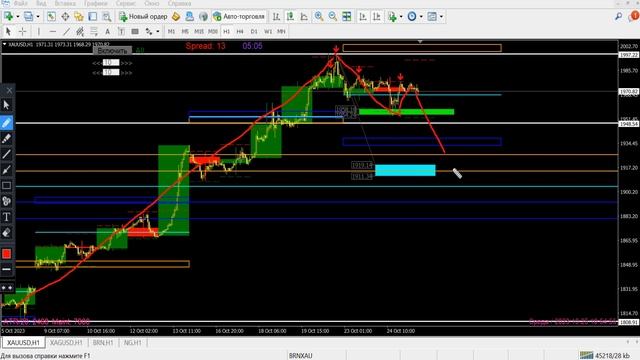Open the templates dropdown arrow
This screenshot has height=360, width=640.
[x=441, y=16]
